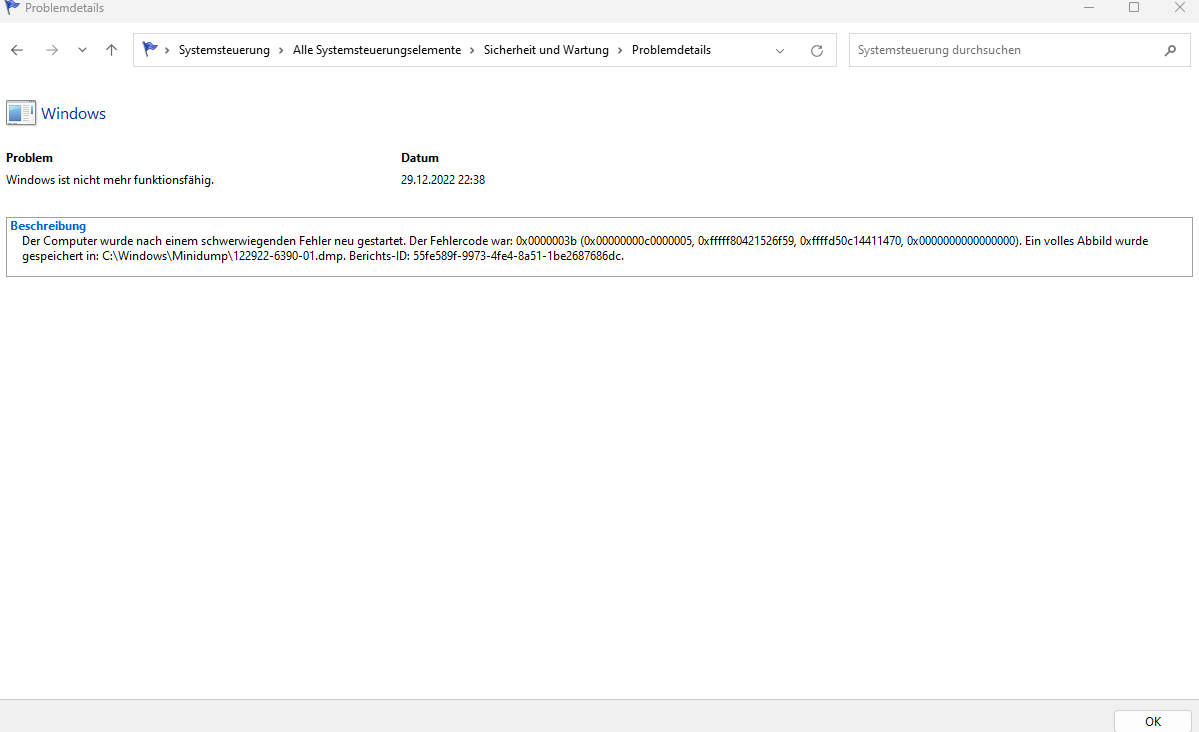Go up one level with up arrow
Screen dimensions: 1199x732
112,50
